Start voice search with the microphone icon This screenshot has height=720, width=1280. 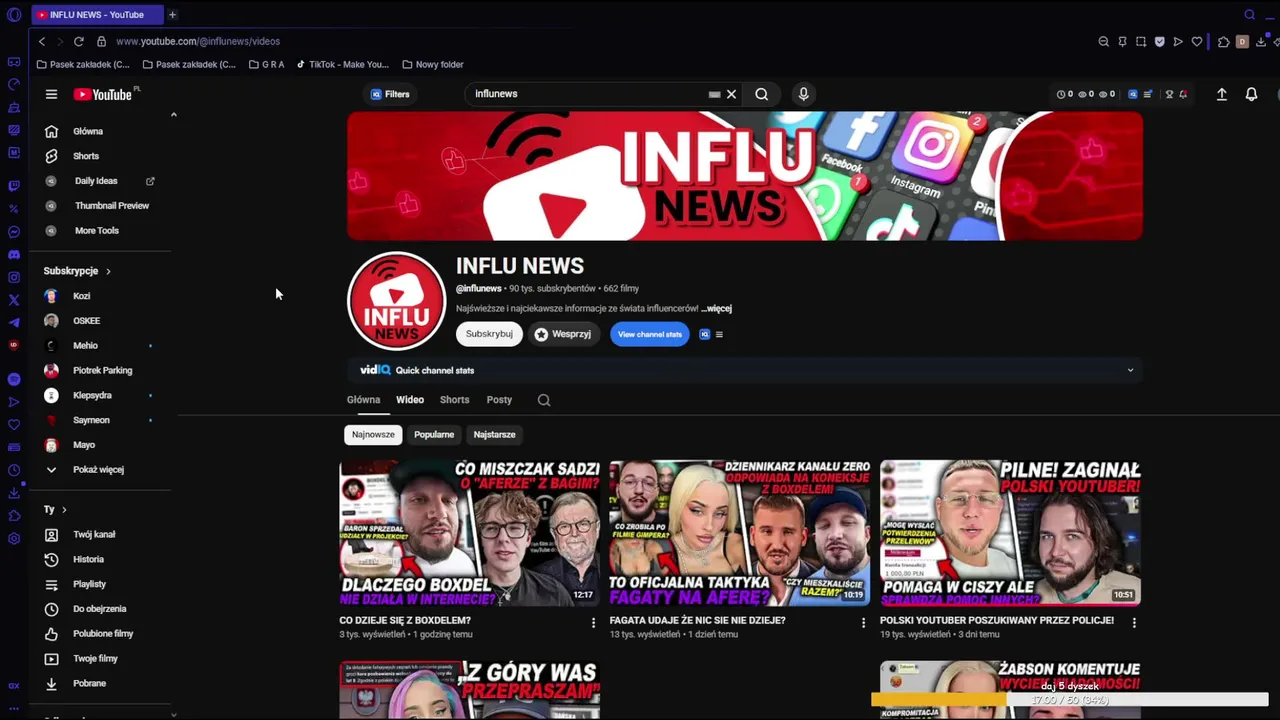(x=803, y=94)
